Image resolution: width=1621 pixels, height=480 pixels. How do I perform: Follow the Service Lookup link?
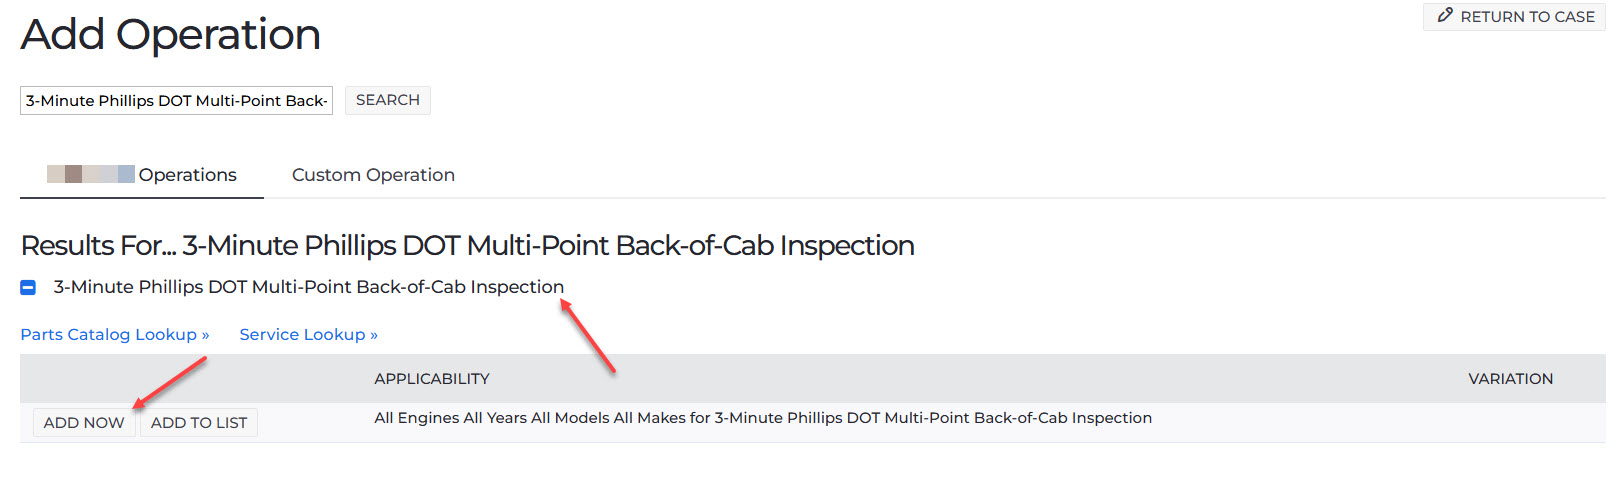coord(309,335)
